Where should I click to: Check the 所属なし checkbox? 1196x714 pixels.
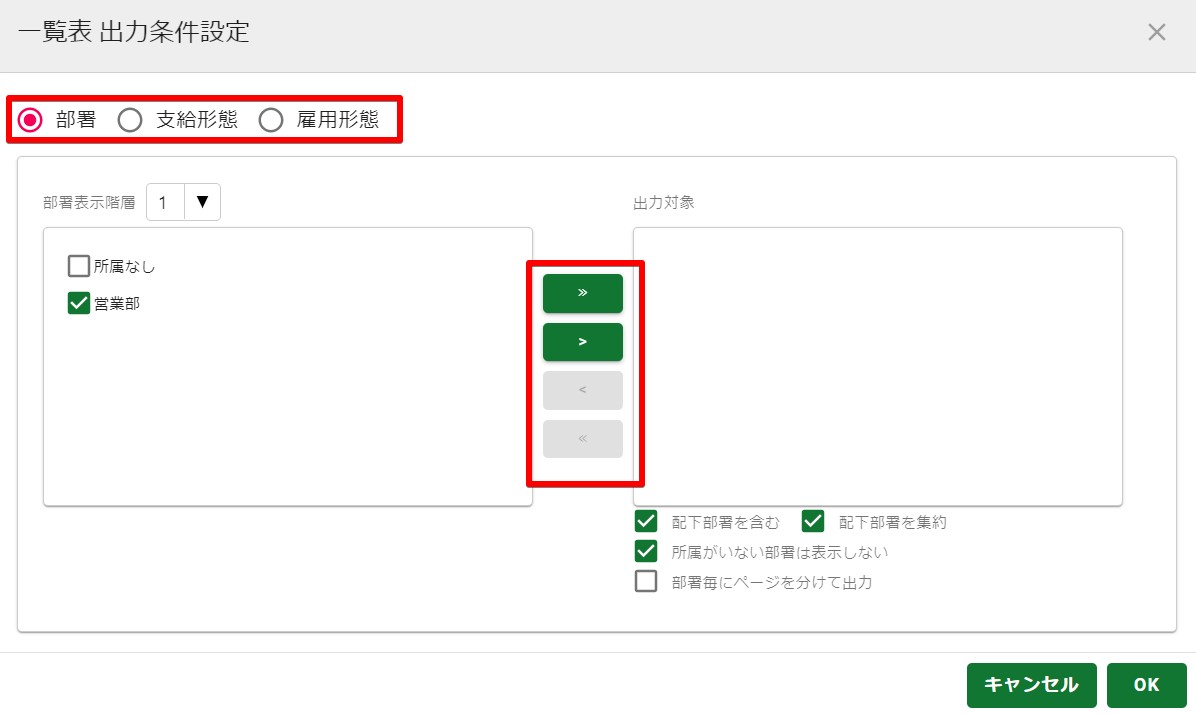click(x=79, y=266)
